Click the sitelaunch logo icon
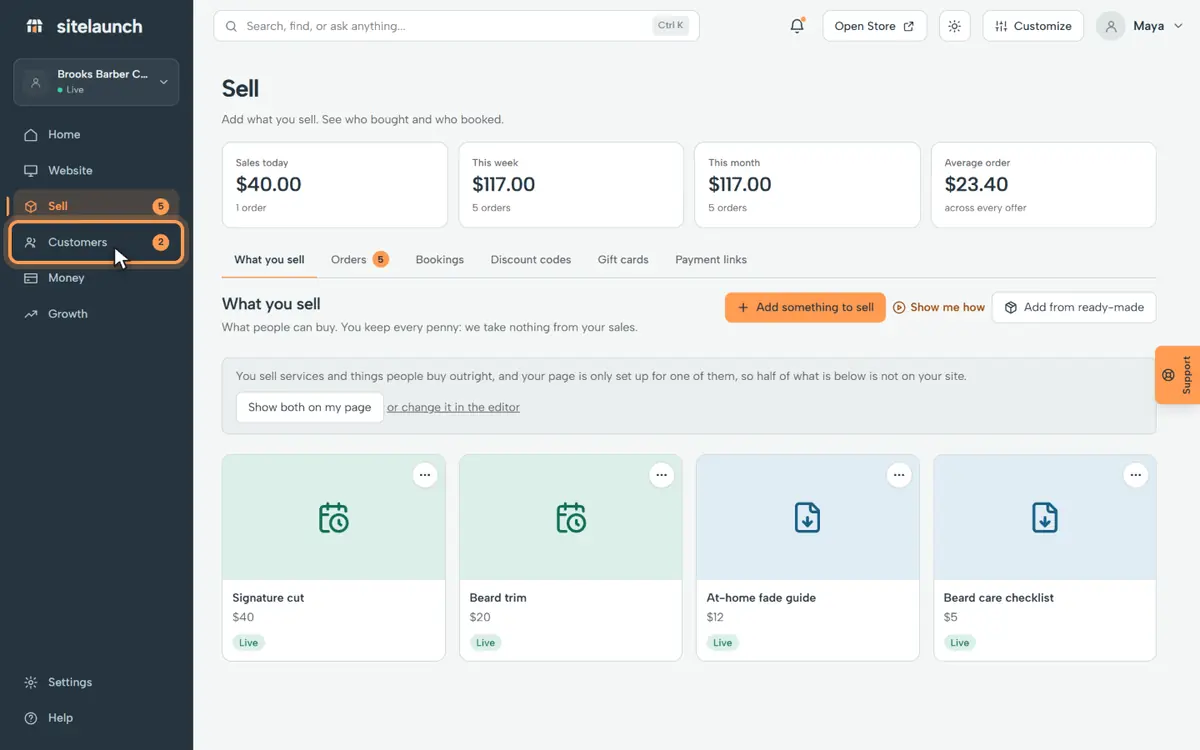The width and height of the screenshot is (1200, 750). 34,26
